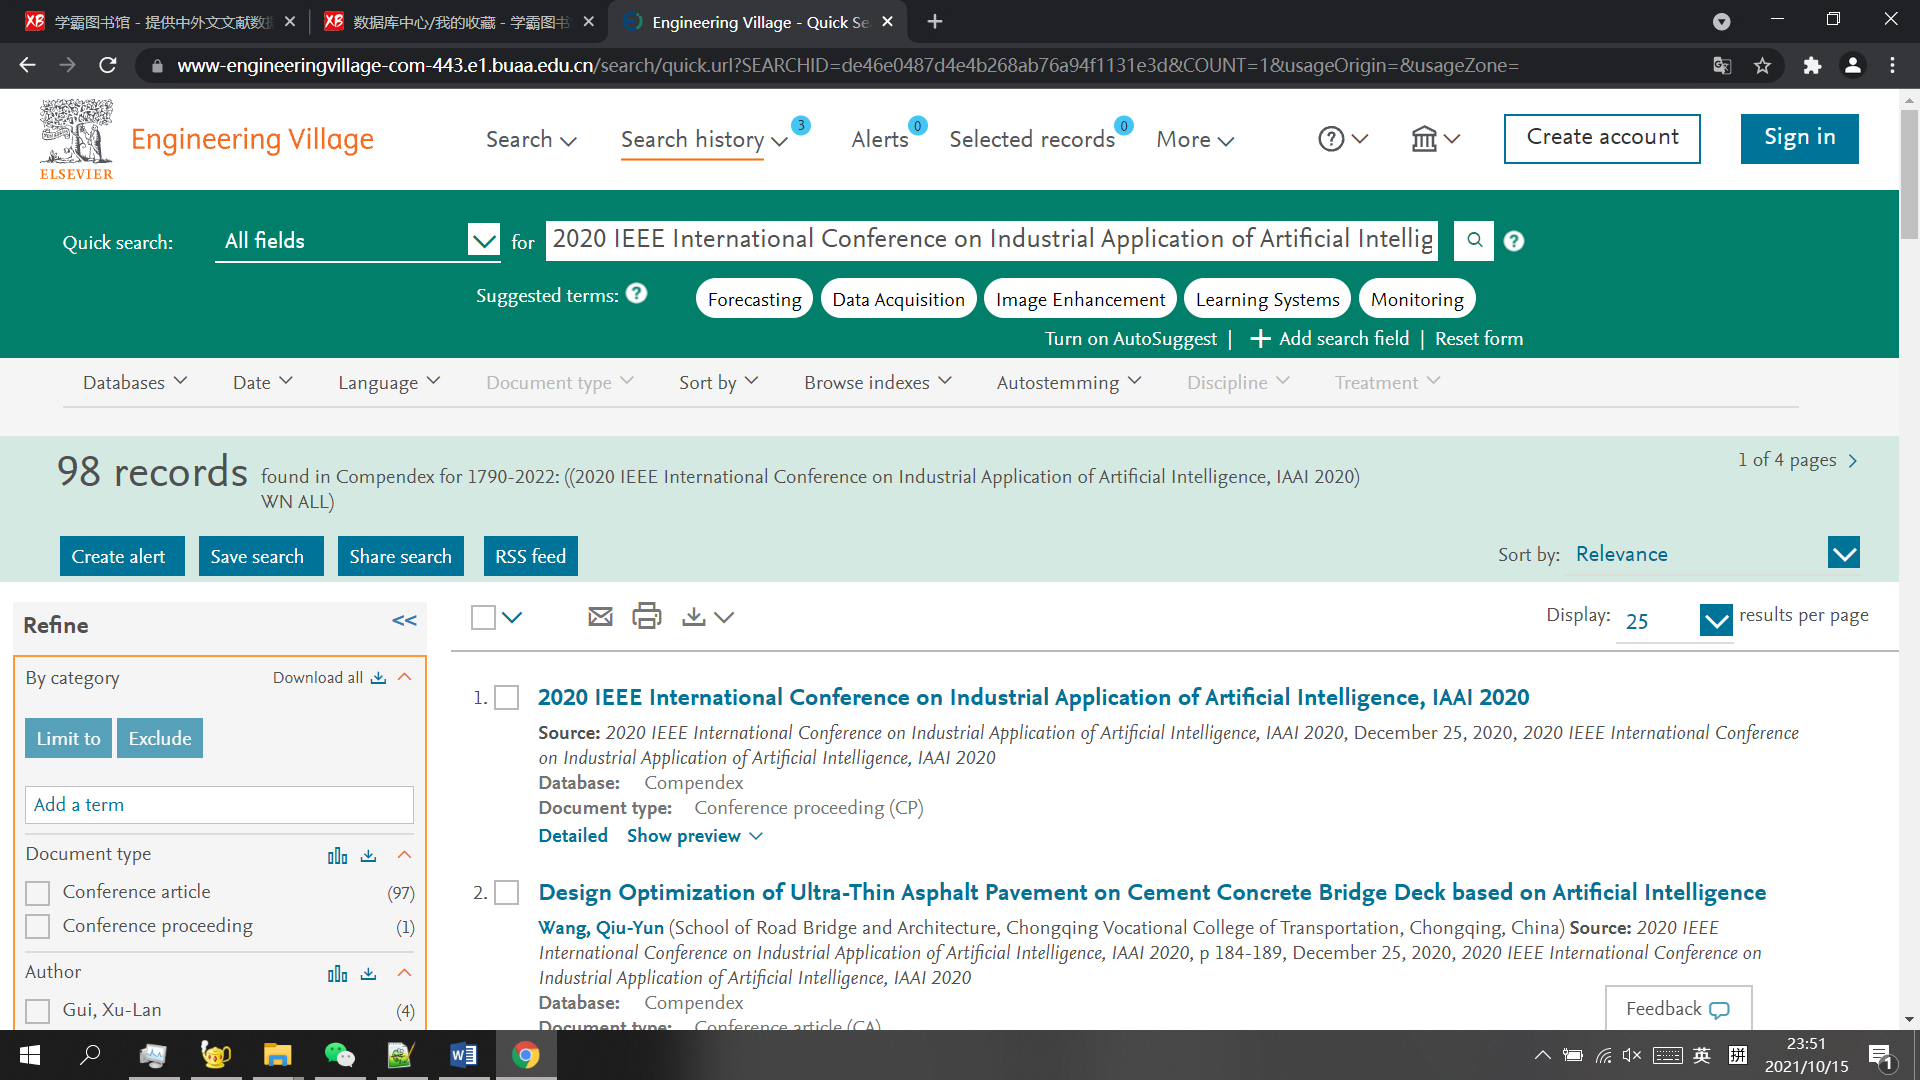Expand the Autostemming options
1920x1080 pixels.
(1069, 382)
